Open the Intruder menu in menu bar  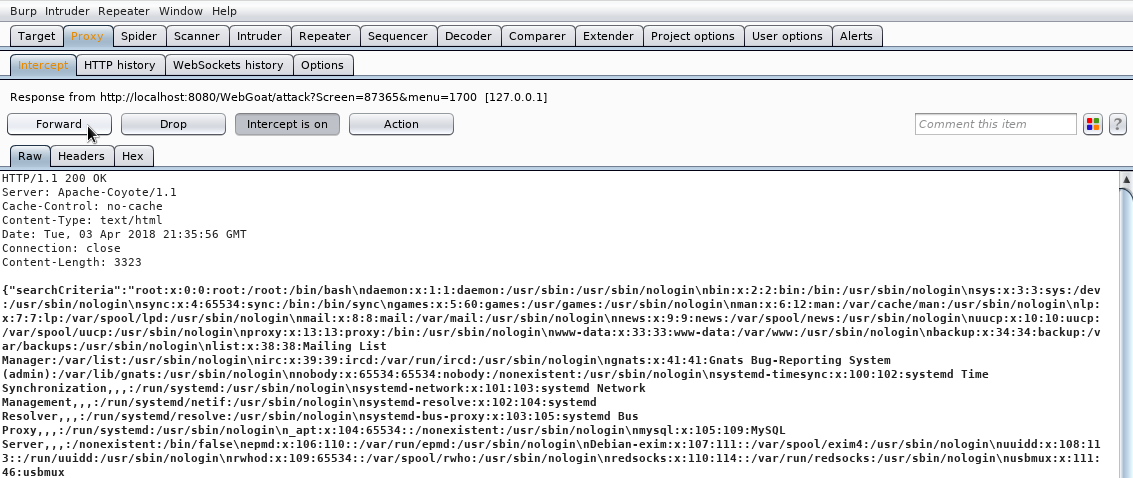(68, 11)
